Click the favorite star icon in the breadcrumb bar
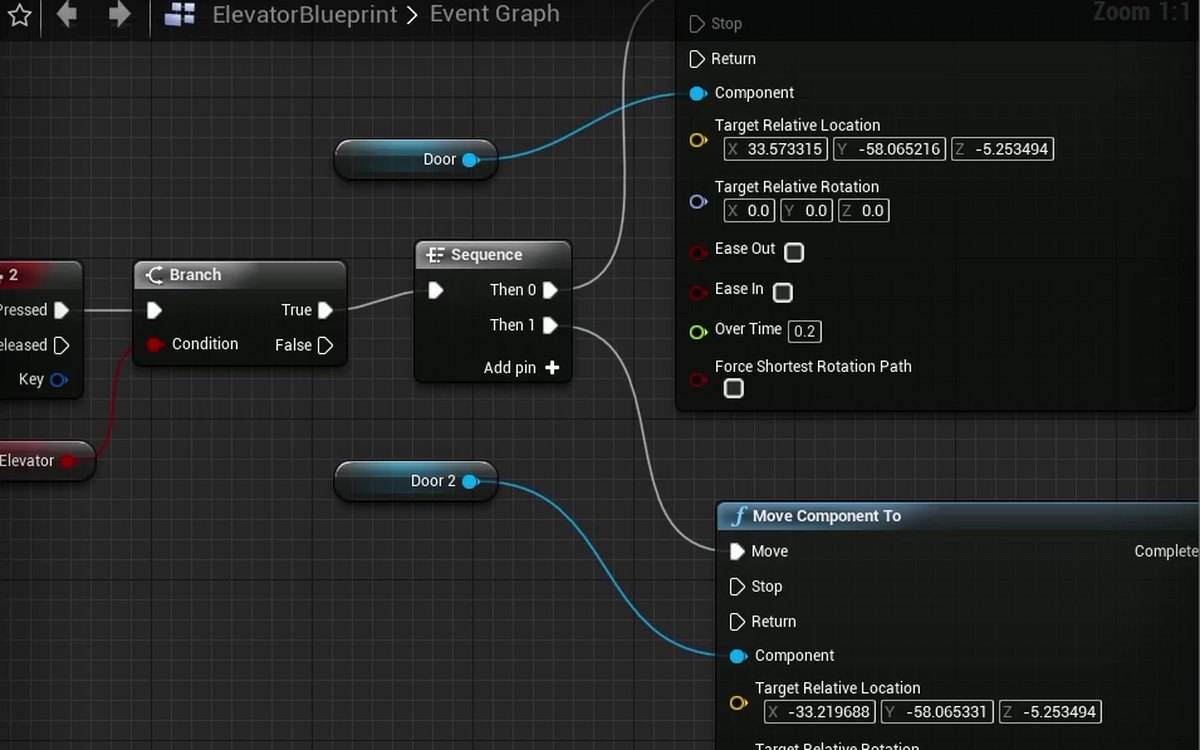 pos(19,15)
